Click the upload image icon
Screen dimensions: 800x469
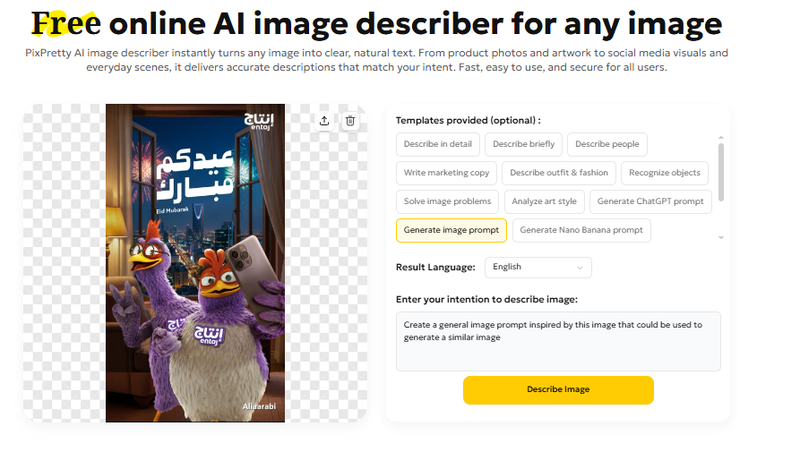click(x=324, y=121)
